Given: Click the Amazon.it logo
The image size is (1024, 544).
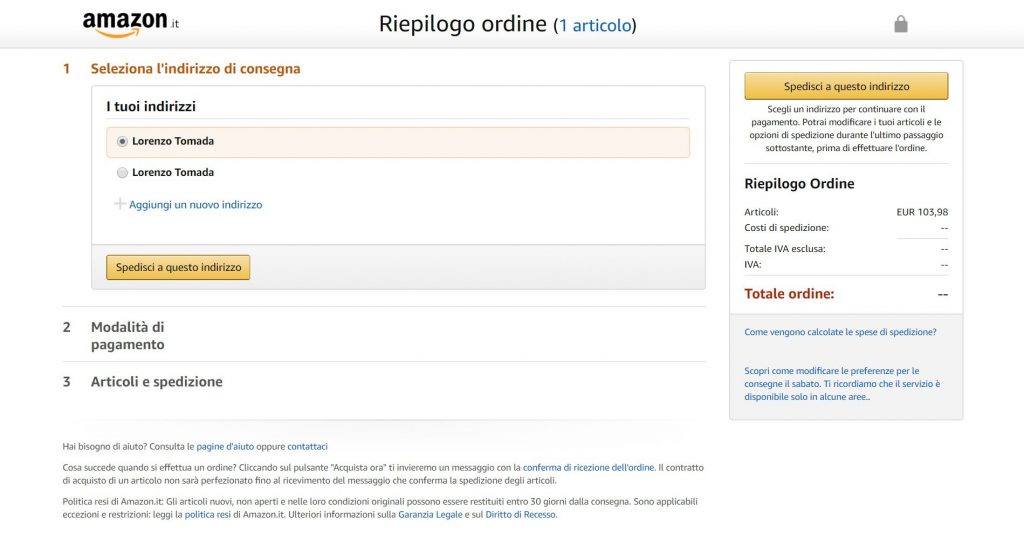Looking at the screenshot, I should coord(124,24).
